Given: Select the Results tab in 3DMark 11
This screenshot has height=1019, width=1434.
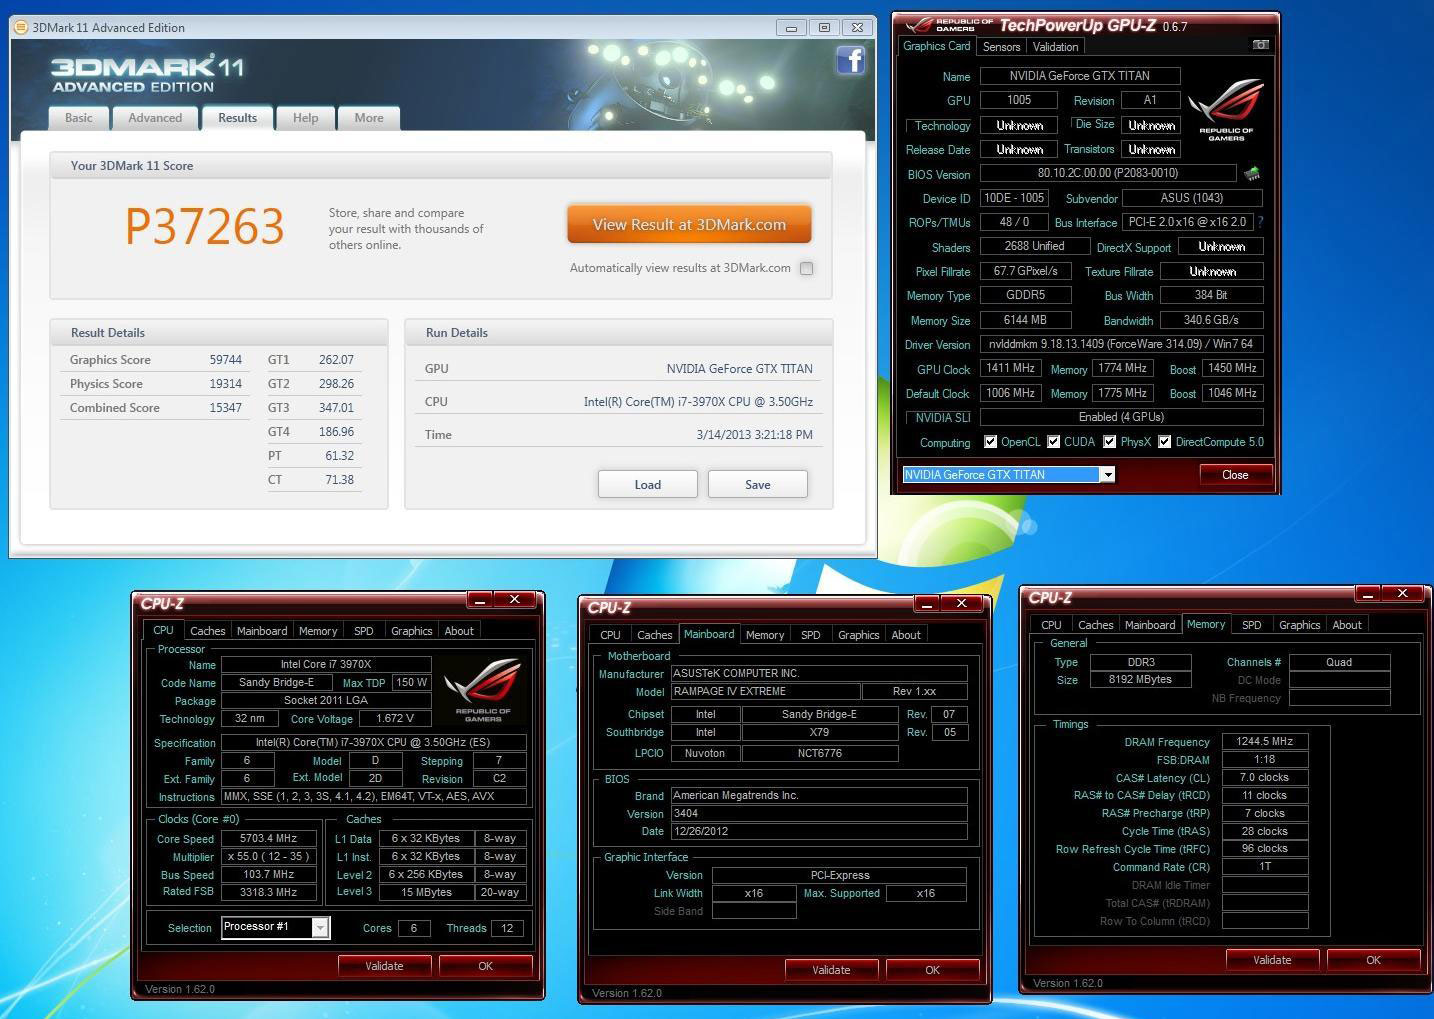Looking at the screenshot, I should 237,118.
